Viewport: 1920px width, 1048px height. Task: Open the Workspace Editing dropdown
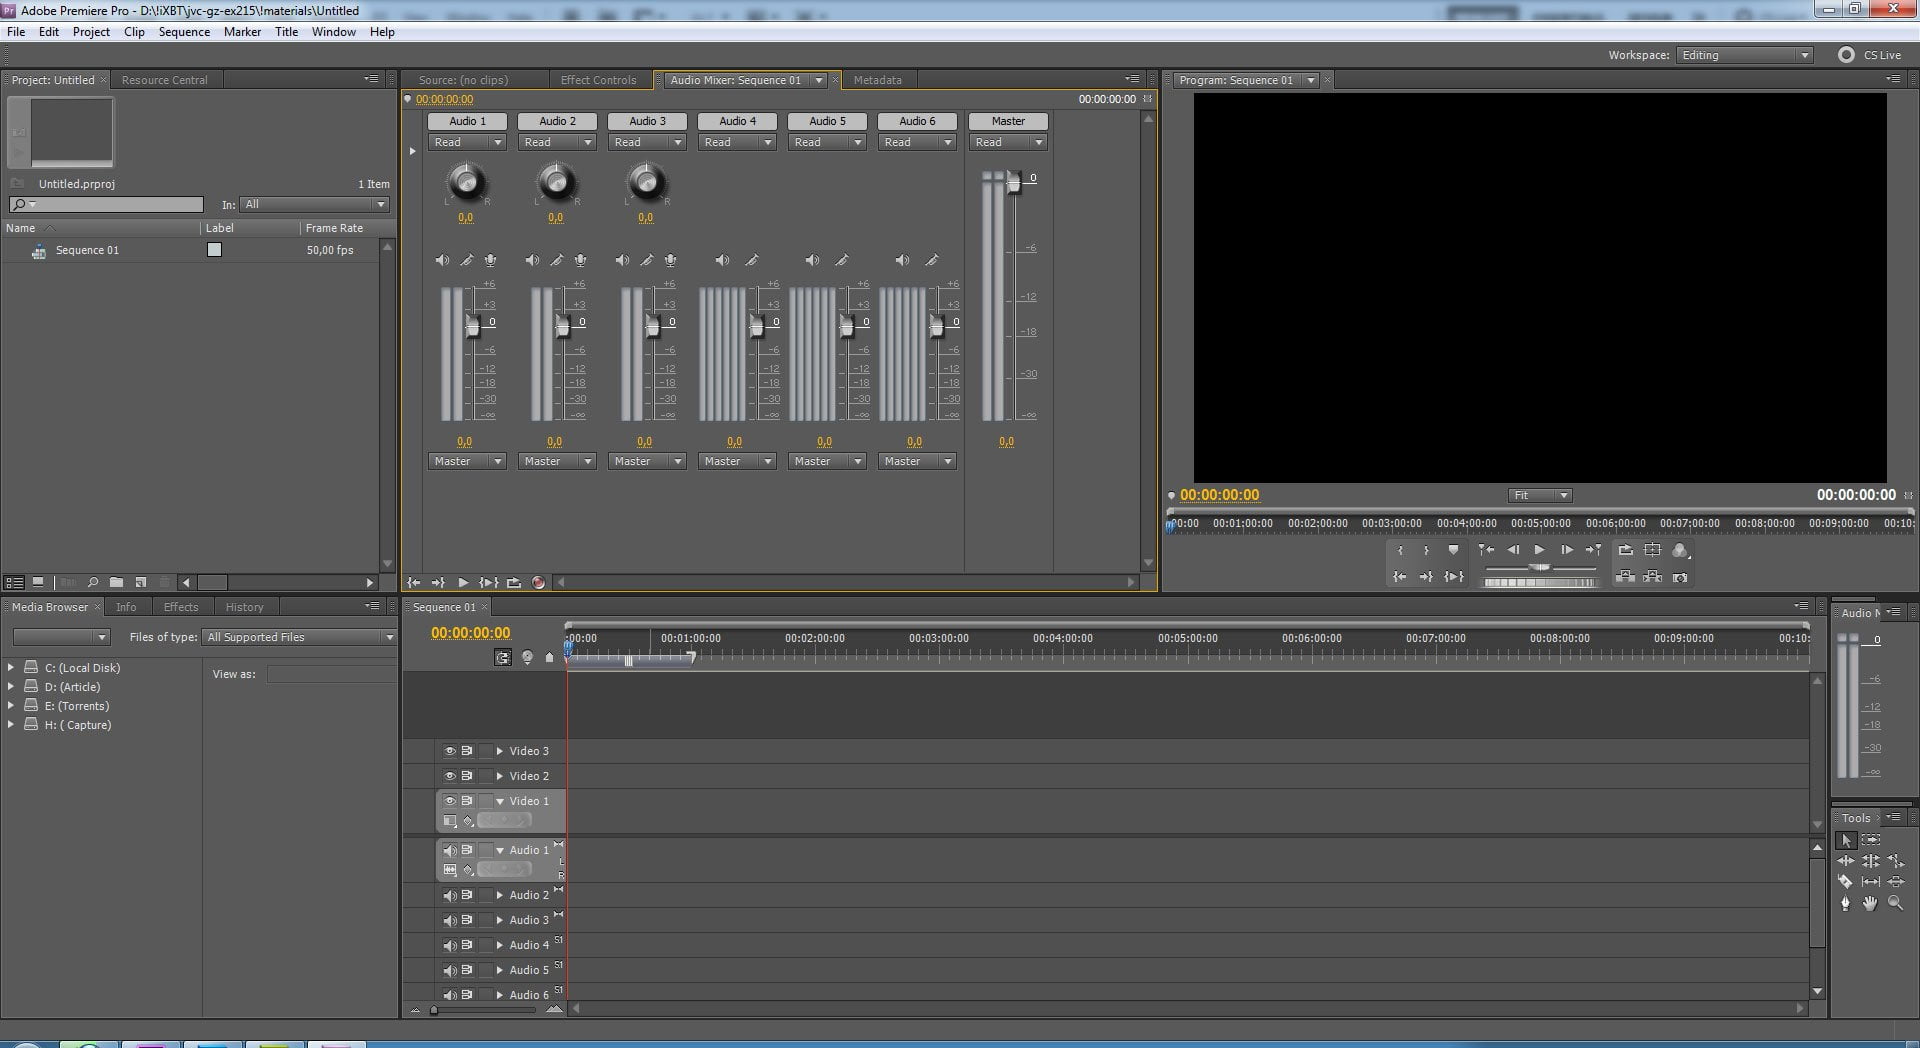(1745, 55)
